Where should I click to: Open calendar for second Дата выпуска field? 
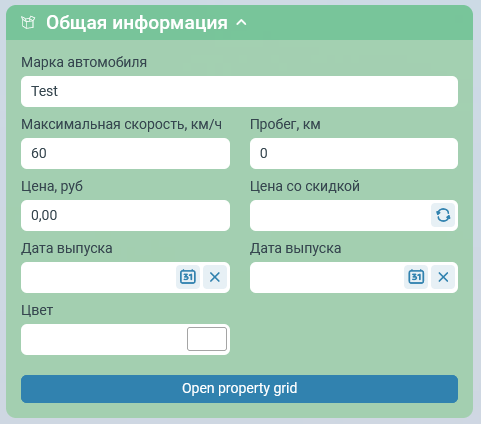click(416, 277)
